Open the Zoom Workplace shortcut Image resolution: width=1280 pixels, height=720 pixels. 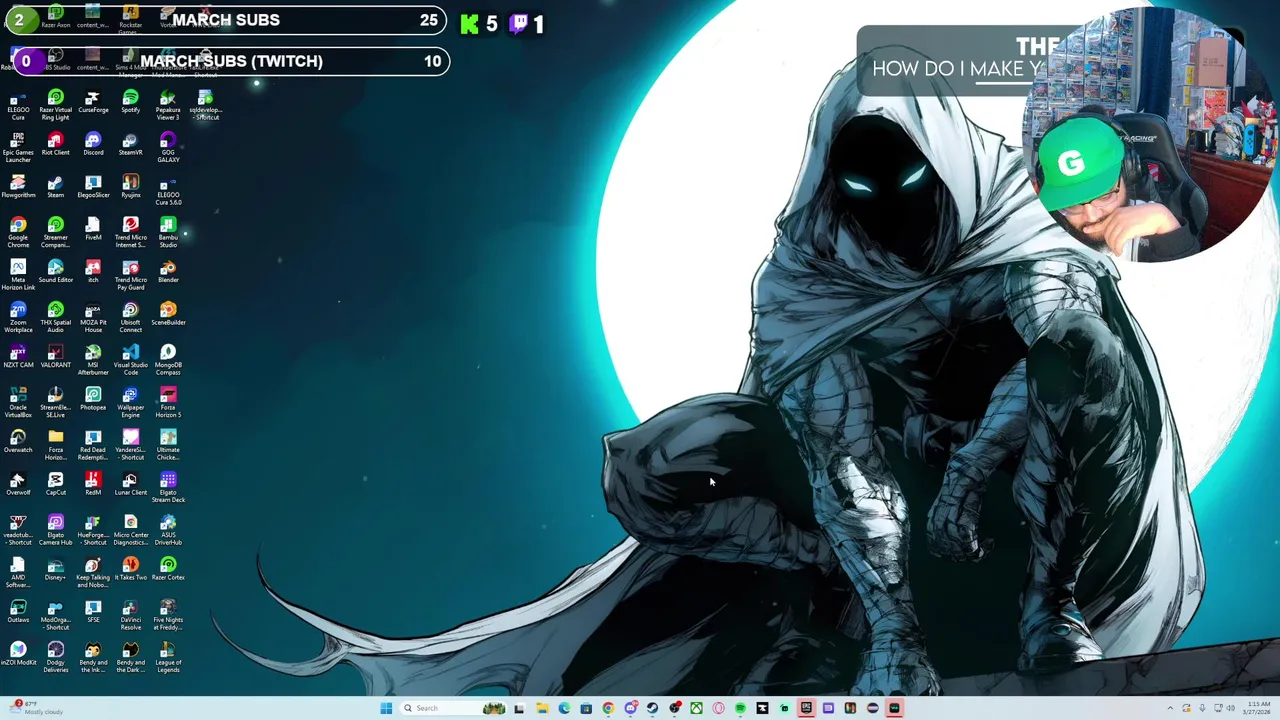coord(18,317)
